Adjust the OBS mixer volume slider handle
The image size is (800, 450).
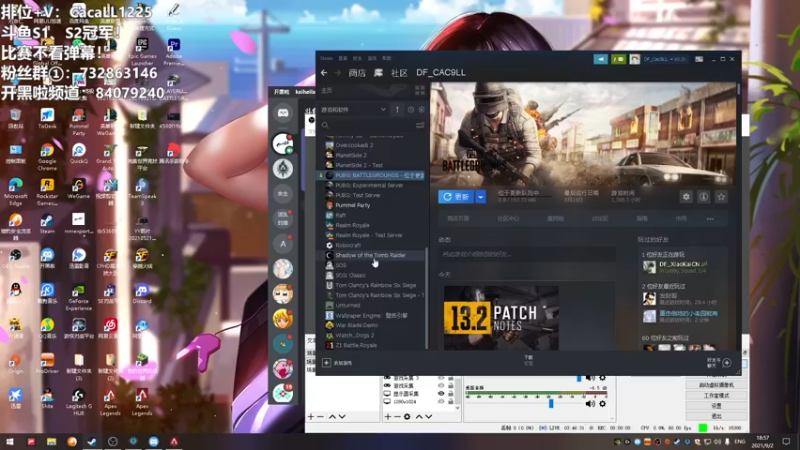tap(551, 404)
